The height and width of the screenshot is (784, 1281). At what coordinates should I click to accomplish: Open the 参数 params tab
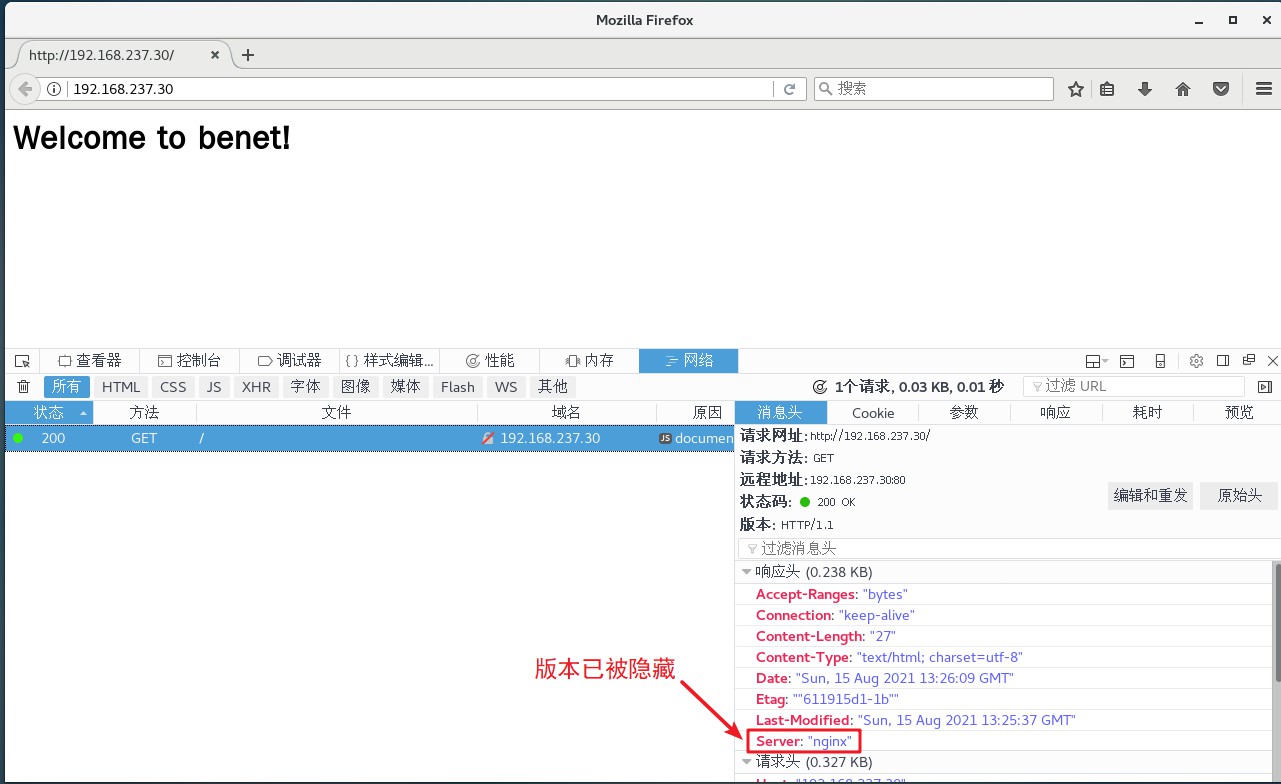[x=964, y=412]
